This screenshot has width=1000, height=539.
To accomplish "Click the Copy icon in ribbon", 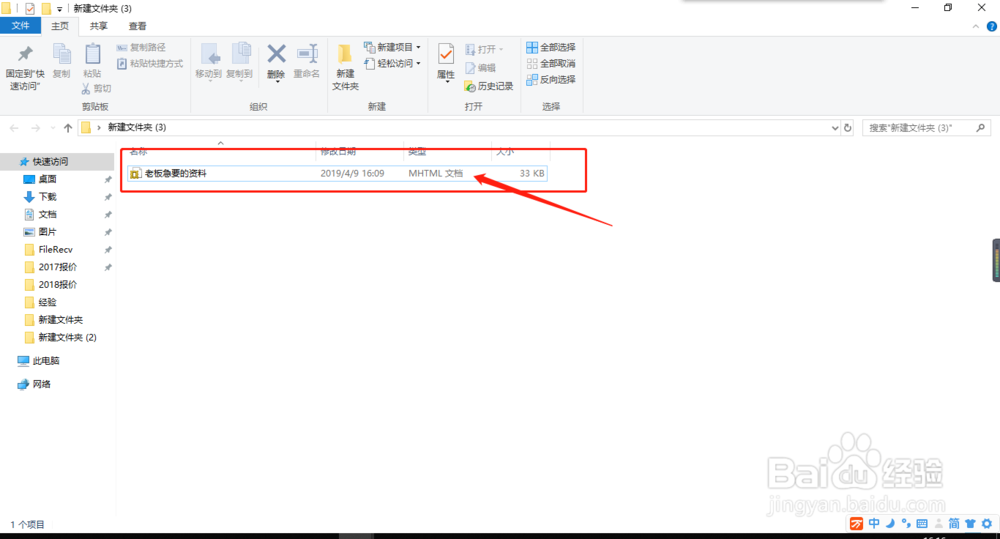I will tap(62, 54).
